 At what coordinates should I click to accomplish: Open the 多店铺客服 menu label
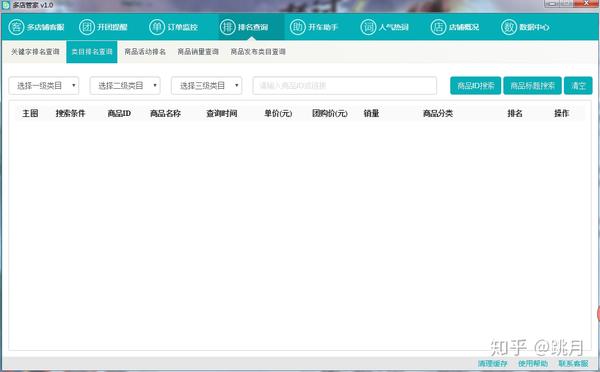coord(46,27)
